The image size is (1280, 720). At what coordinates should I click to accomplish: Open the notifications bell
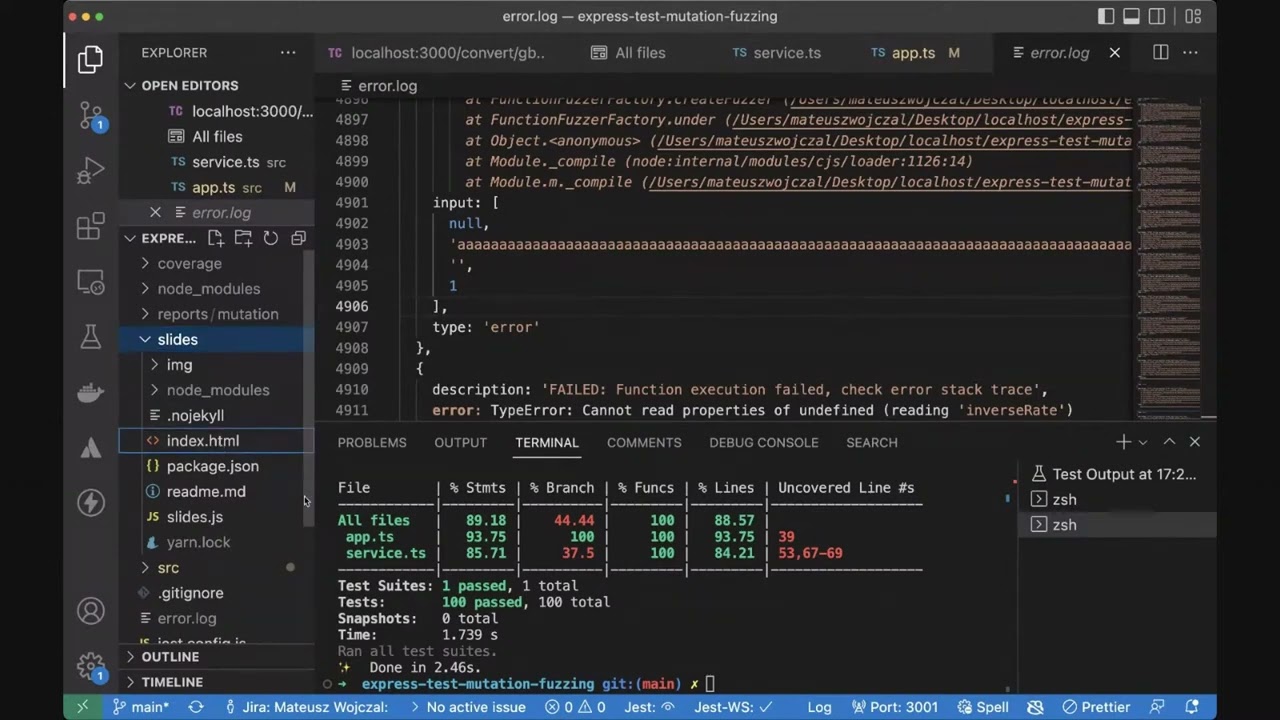pos(1191,707)
